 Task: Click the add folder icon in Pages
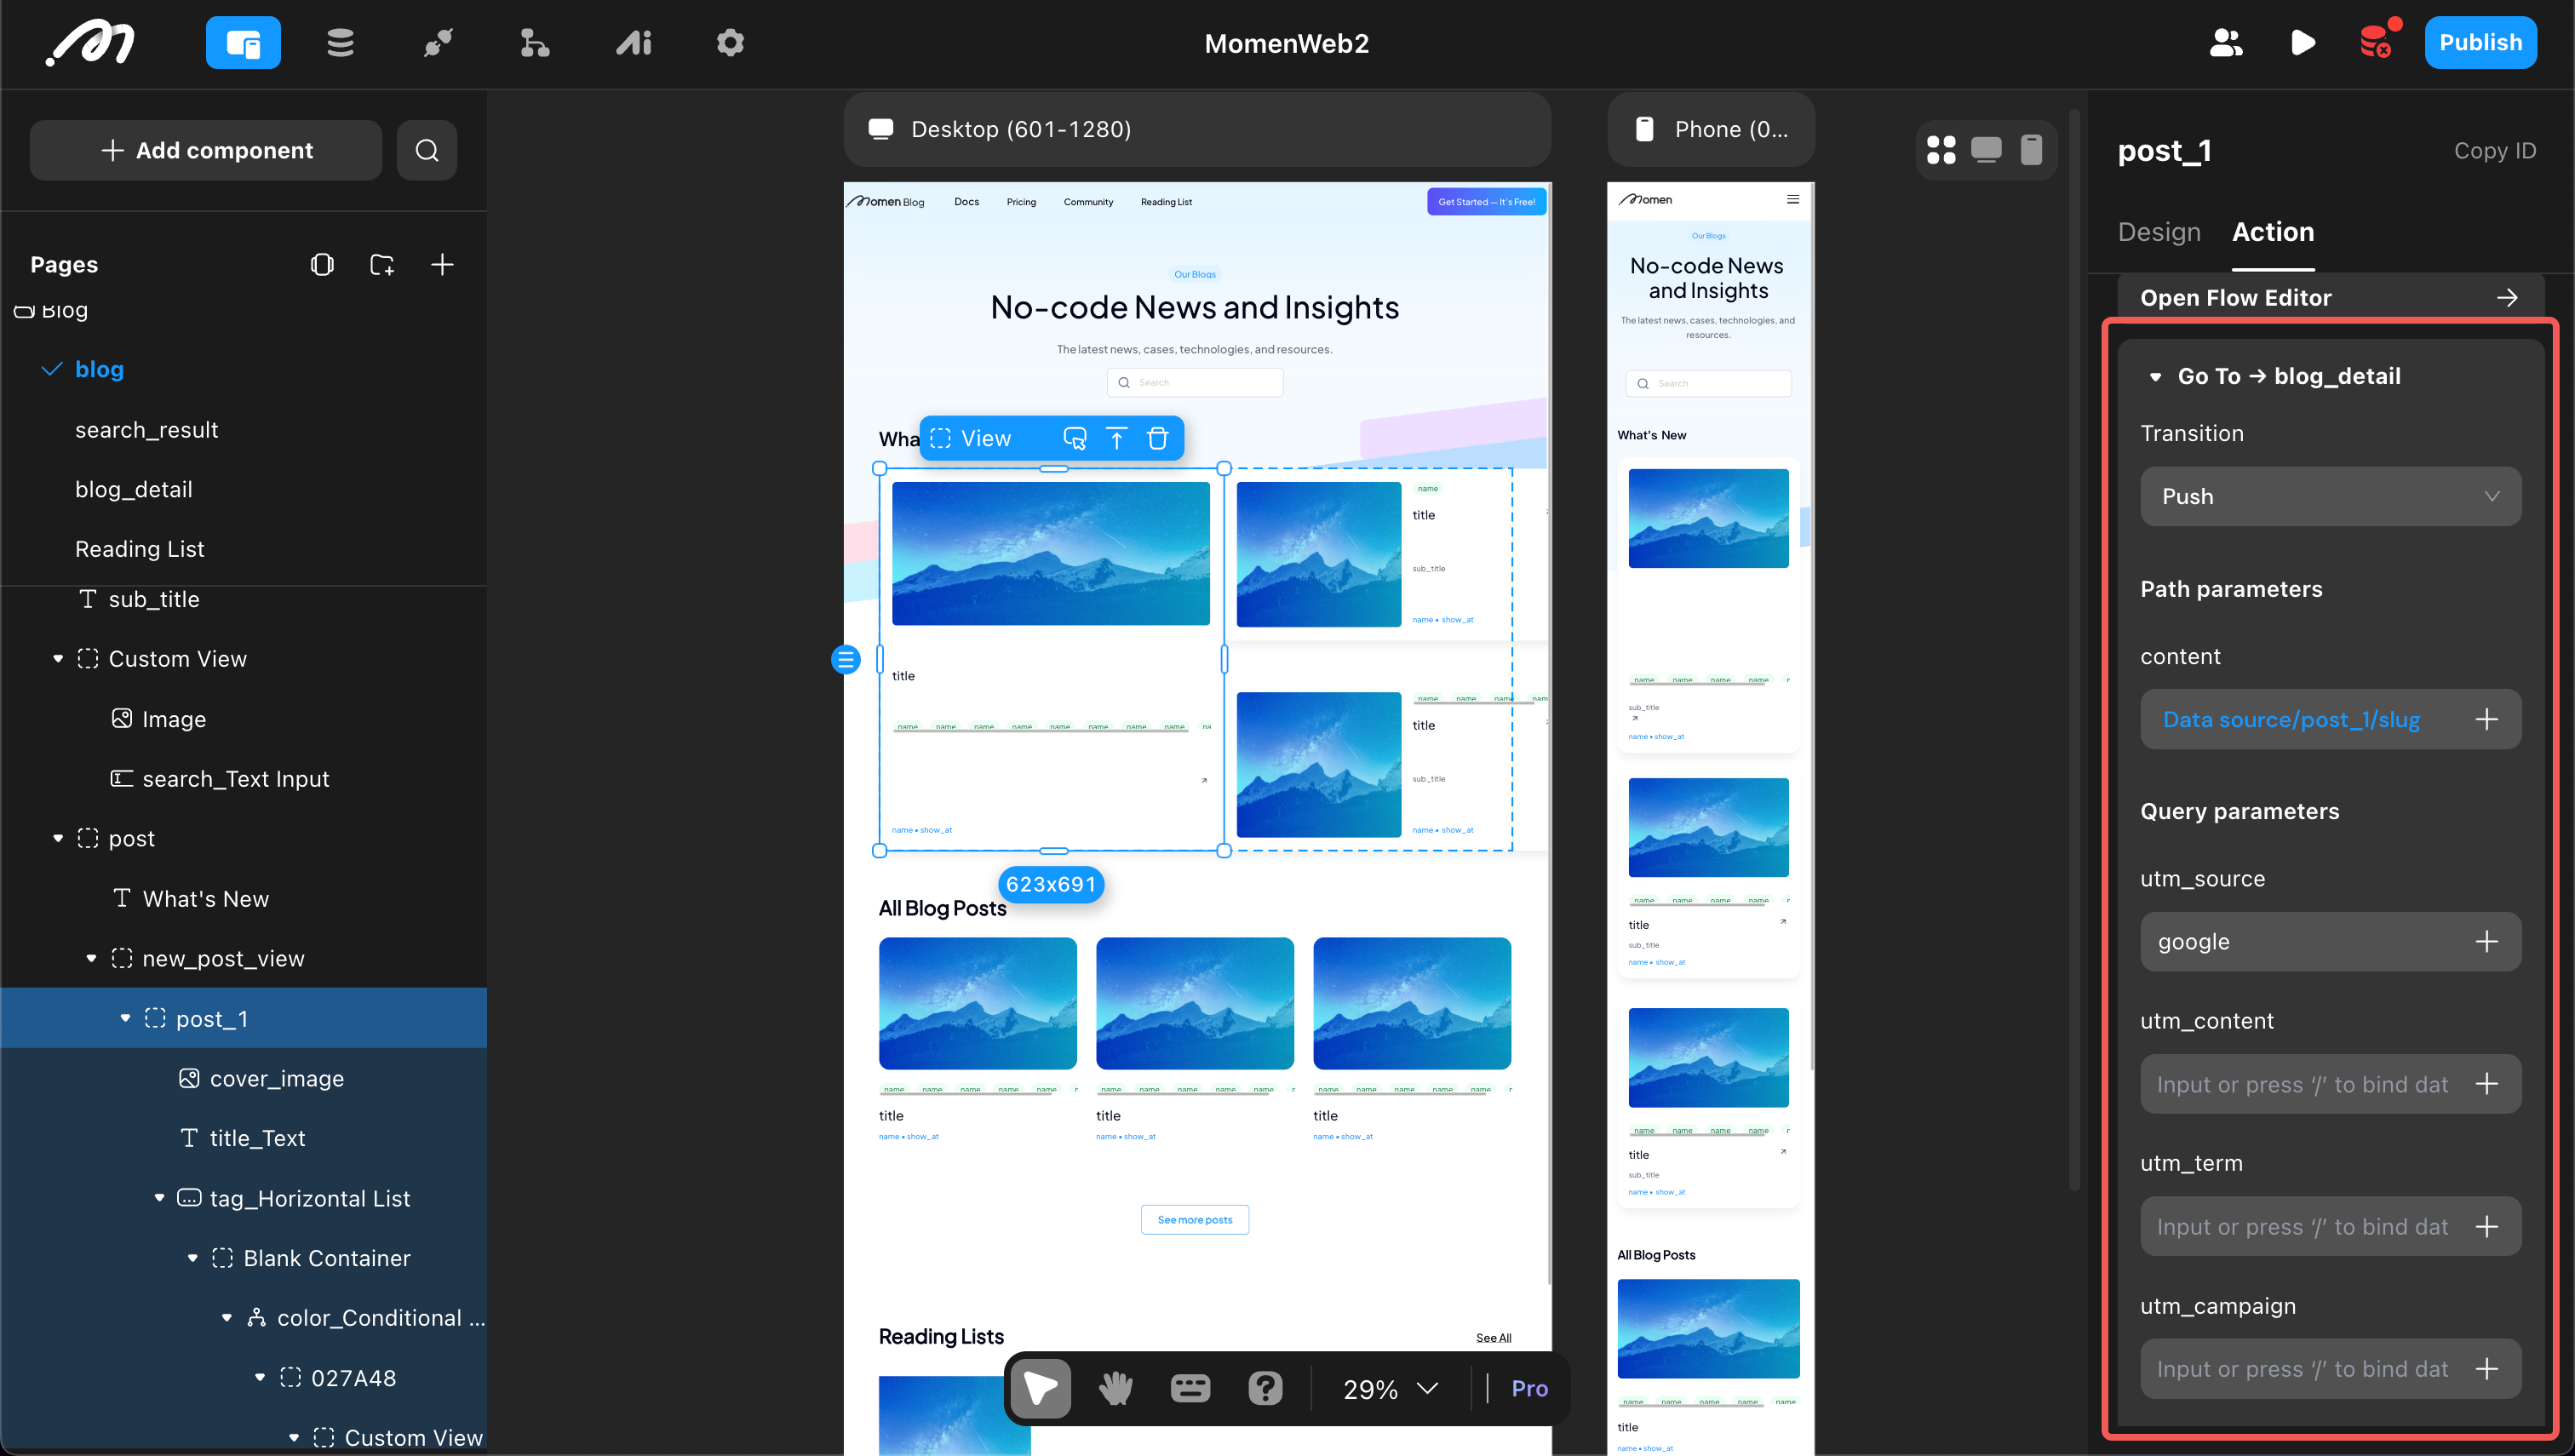[382, 265]
